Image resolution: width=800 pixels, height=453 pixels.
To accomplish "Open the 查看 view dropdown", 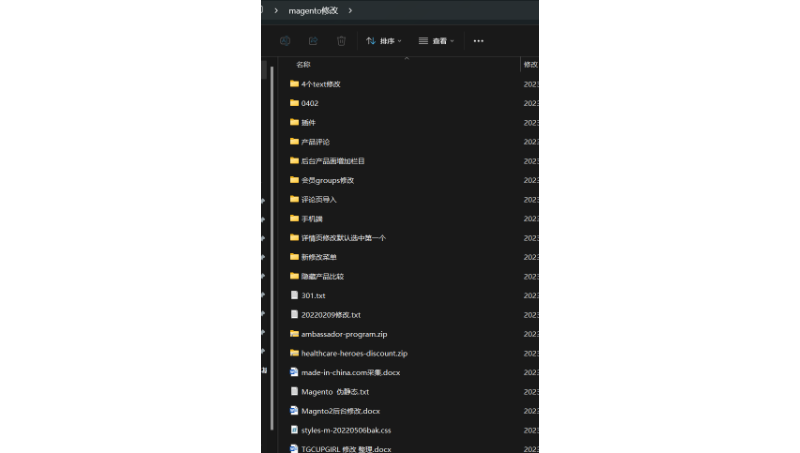I will click(436, 41).
